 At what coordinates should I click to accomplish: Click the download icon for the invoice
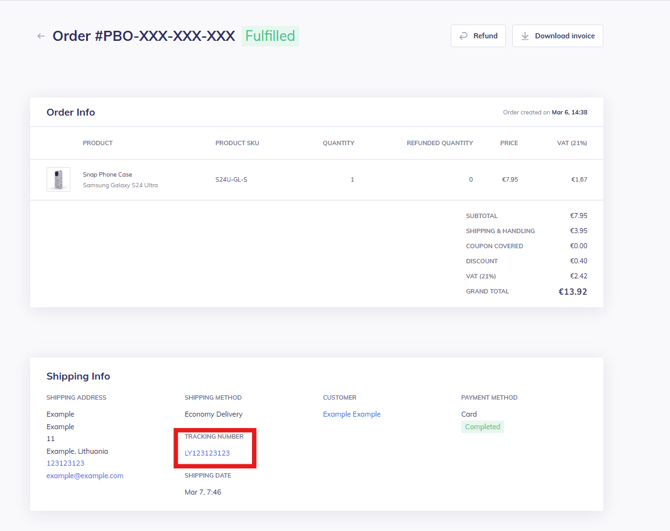click(x=525, y=36)
